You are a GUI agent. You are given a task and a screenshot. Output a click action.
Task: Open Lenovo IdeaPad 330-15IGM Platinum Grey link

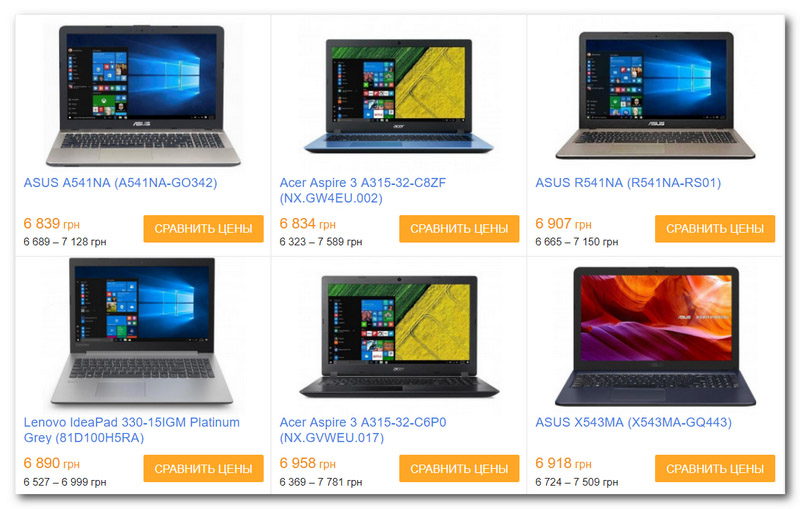(x=132, y=430)
